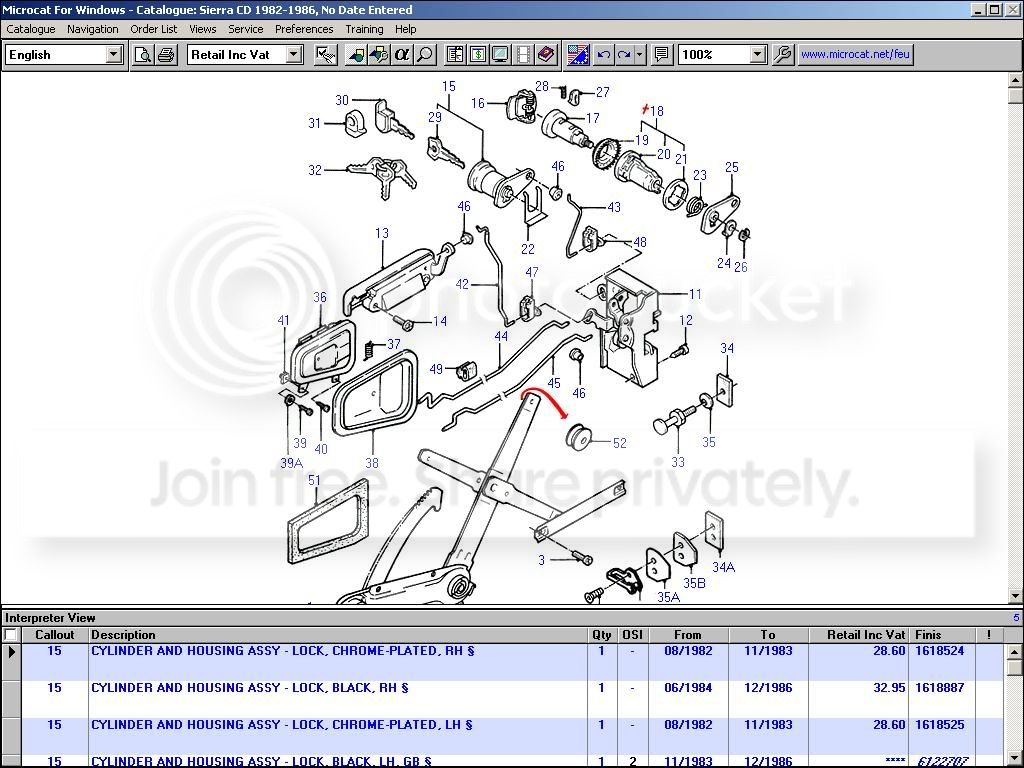The width and height of the screenshot is (1024, 768).
Task: Click the flag language/market icon
Action: tap(578, 55)
